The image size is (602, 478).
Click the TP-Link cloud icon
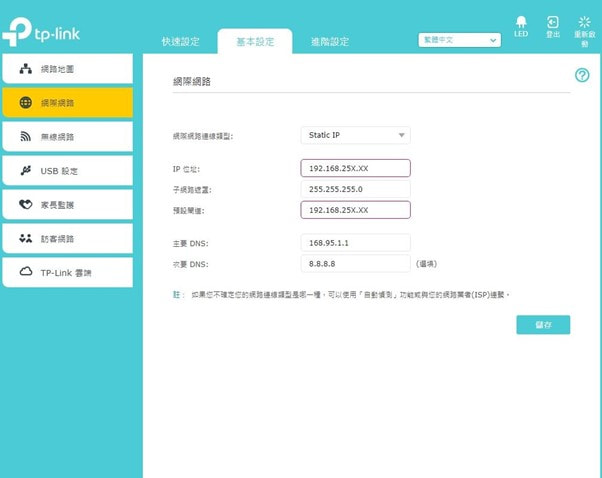[26, 272]
